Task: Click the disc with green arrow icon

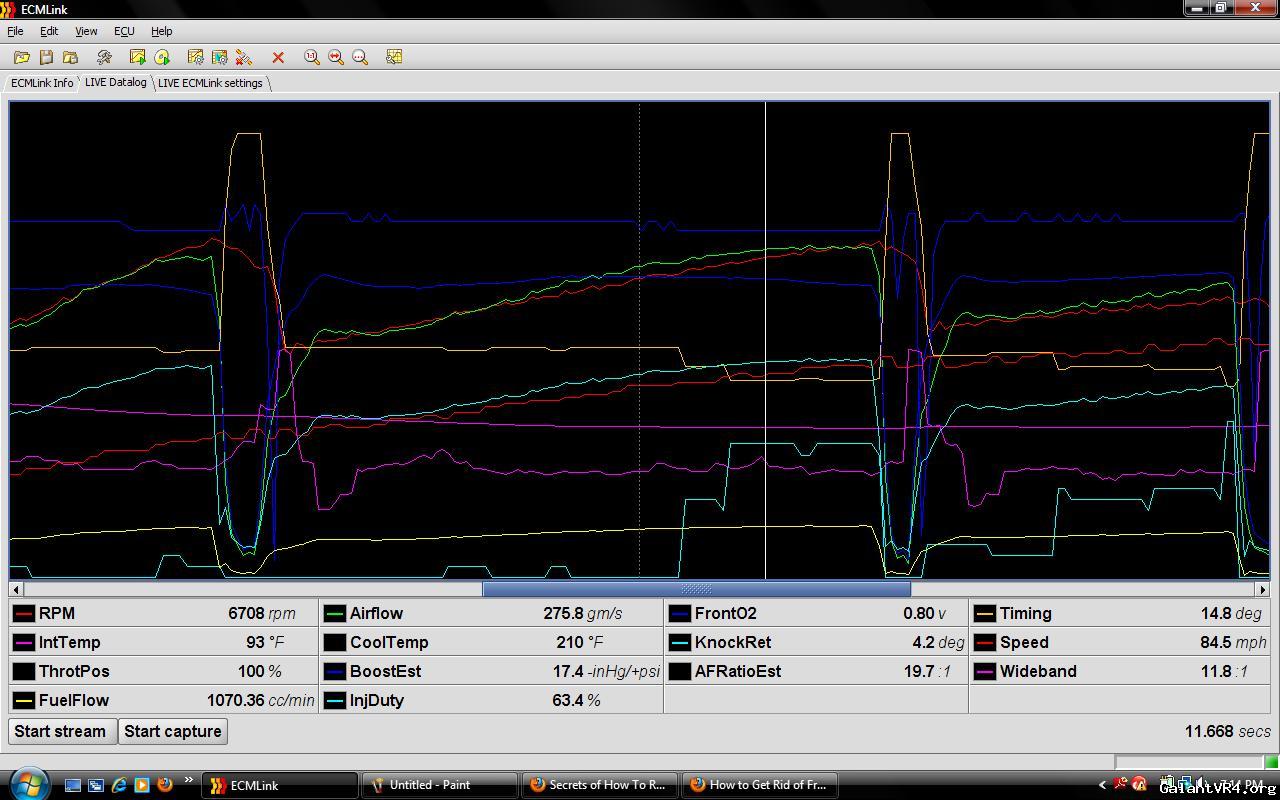Action: click(162, 58)
